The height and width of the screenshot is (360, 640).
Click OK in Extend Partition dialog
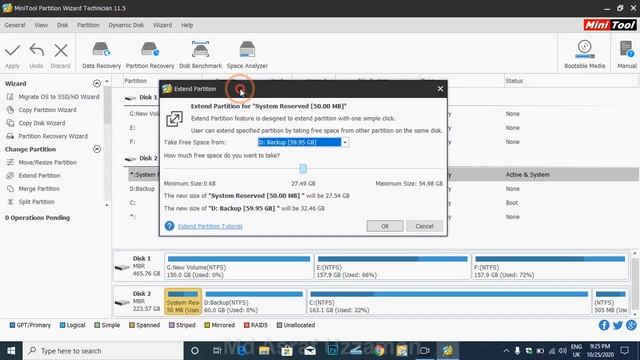(385, 226)
